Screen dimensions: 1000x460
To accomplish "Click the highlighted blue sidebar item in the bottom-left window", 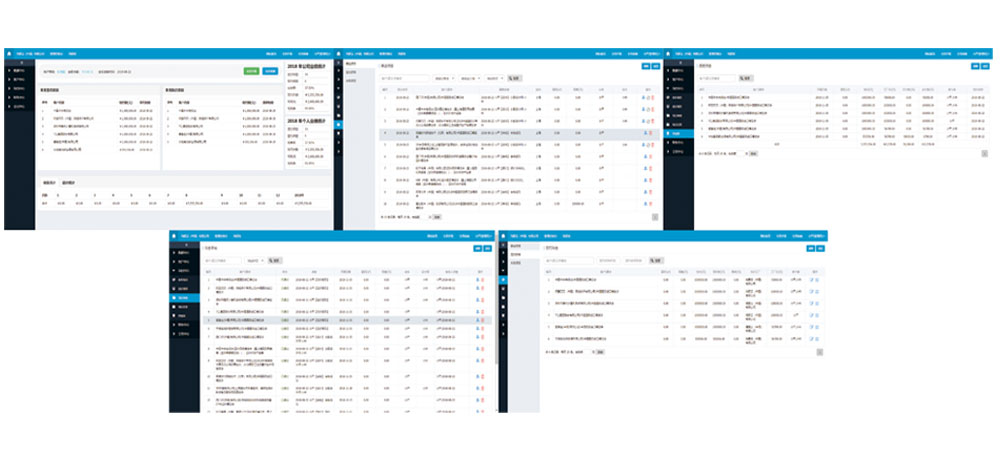I will pyautogui.click(x=183, y=297).
